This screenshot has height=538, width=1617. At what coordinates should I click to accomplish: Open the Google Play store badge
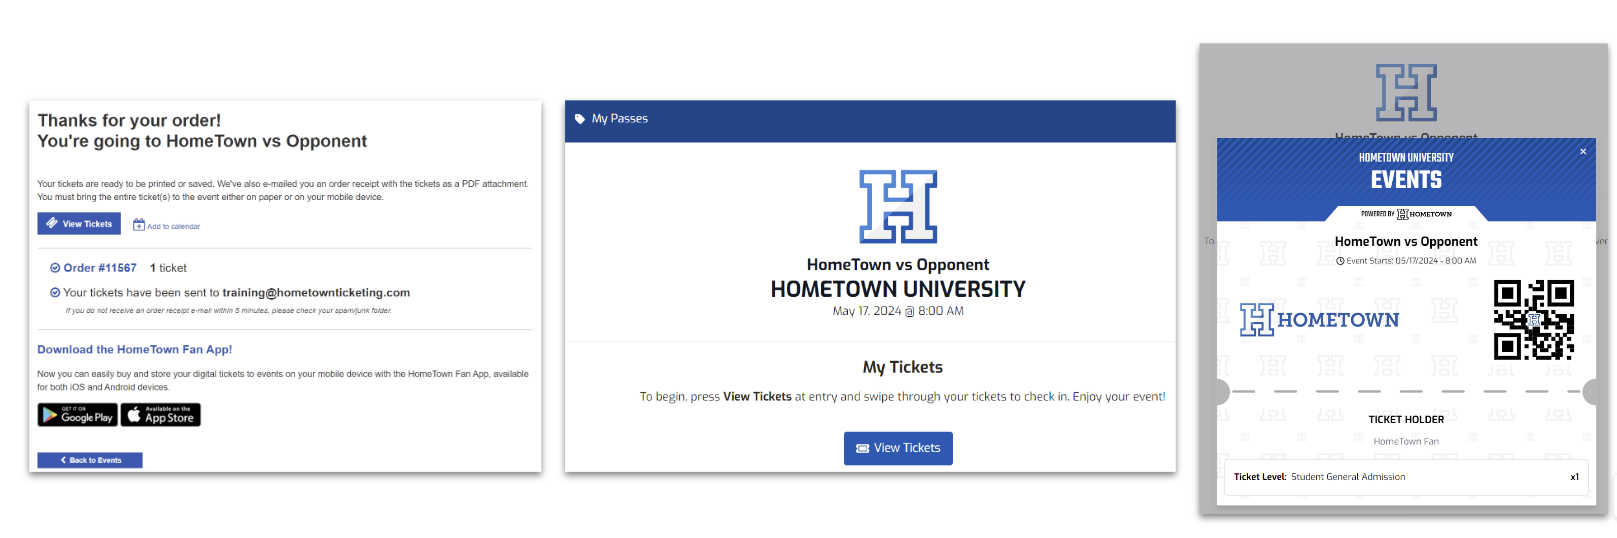pos(78,415)
